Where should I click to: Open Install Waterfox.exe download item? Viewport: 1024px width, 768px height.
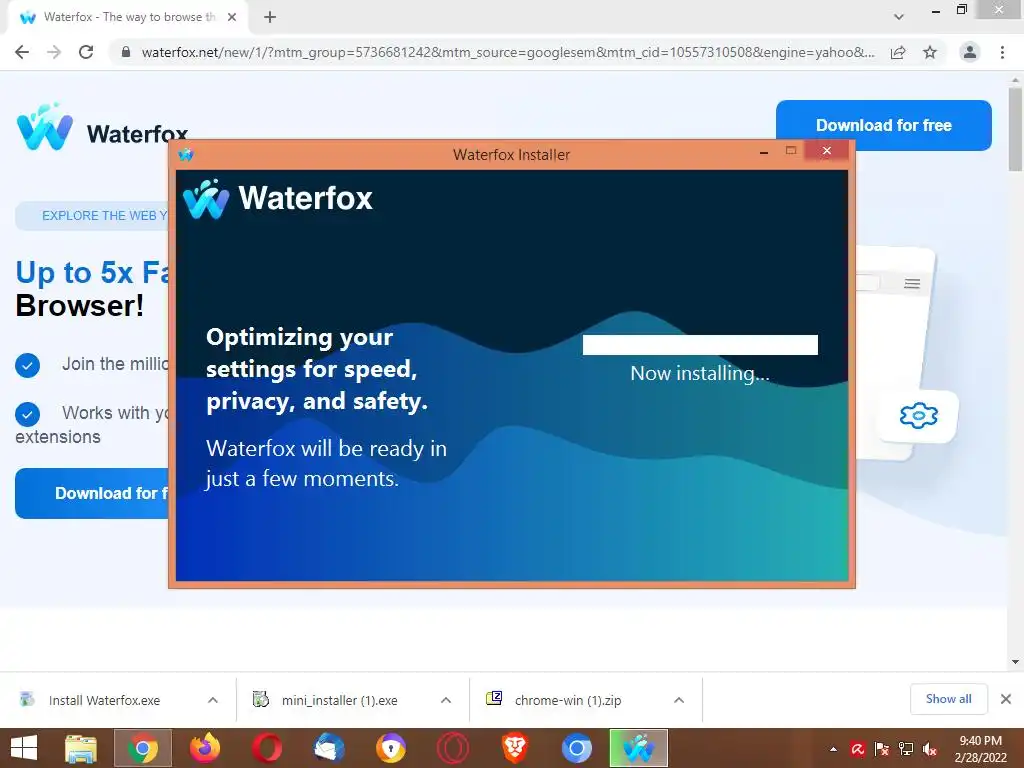pyautogui.click(x=104, y=700)
